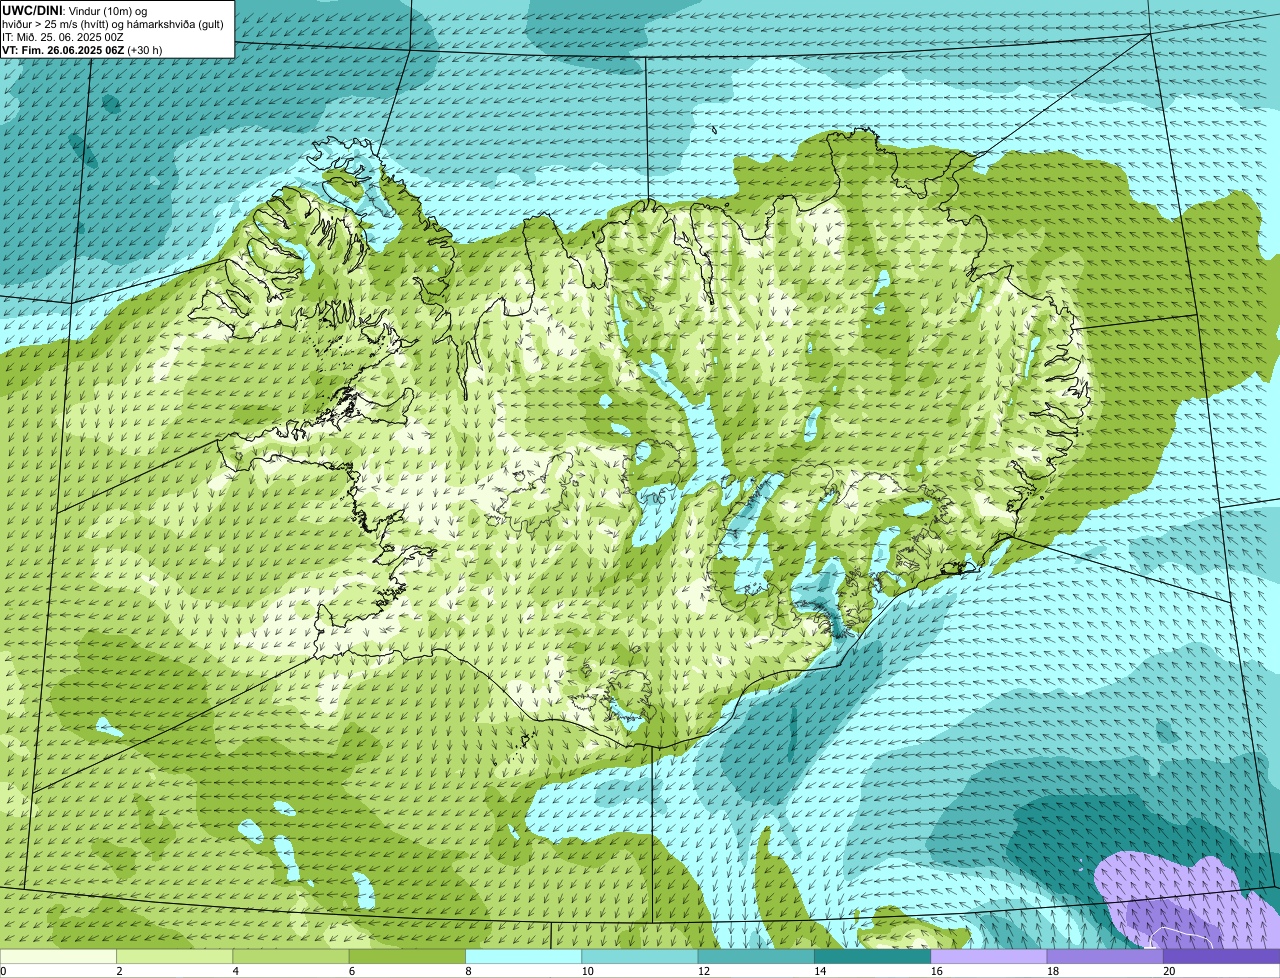Click the 12–14 m/s teal legend swatch

click(756, 956)
